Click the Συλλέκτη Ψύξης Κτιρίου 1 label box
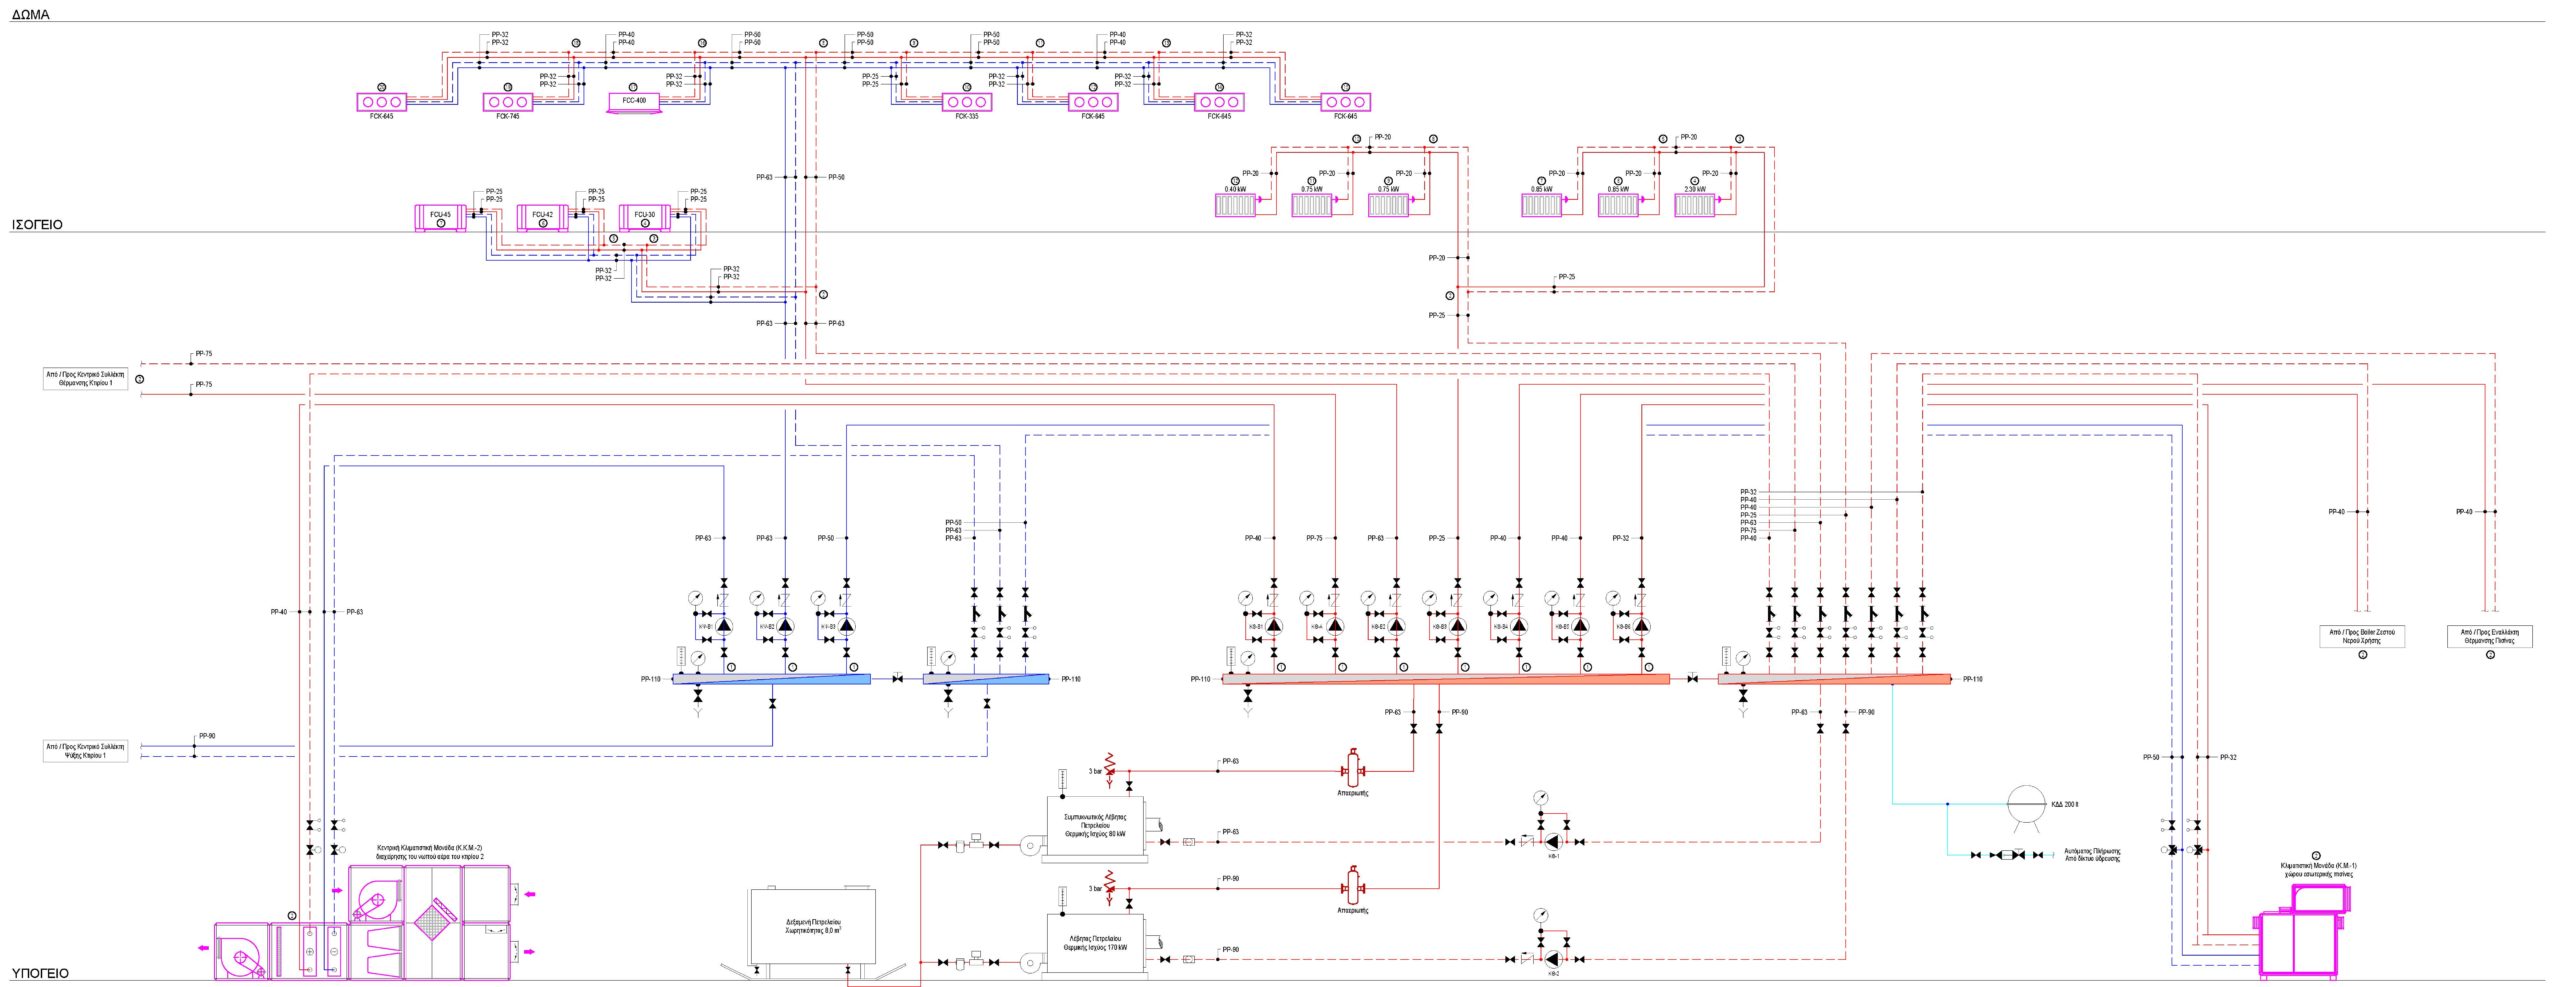The height and width of the screenshot is (987, 2560). 86,751
